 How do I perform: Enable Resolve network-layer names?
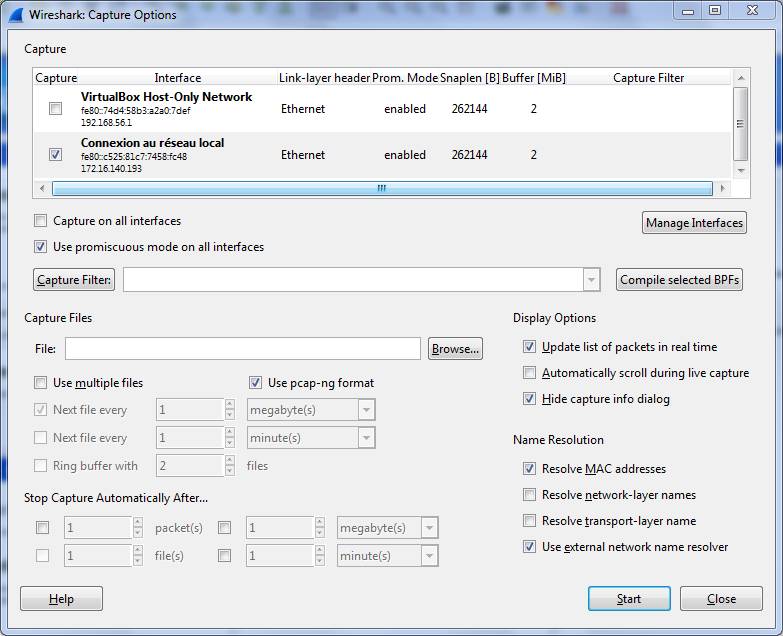[x=529, y=494]
